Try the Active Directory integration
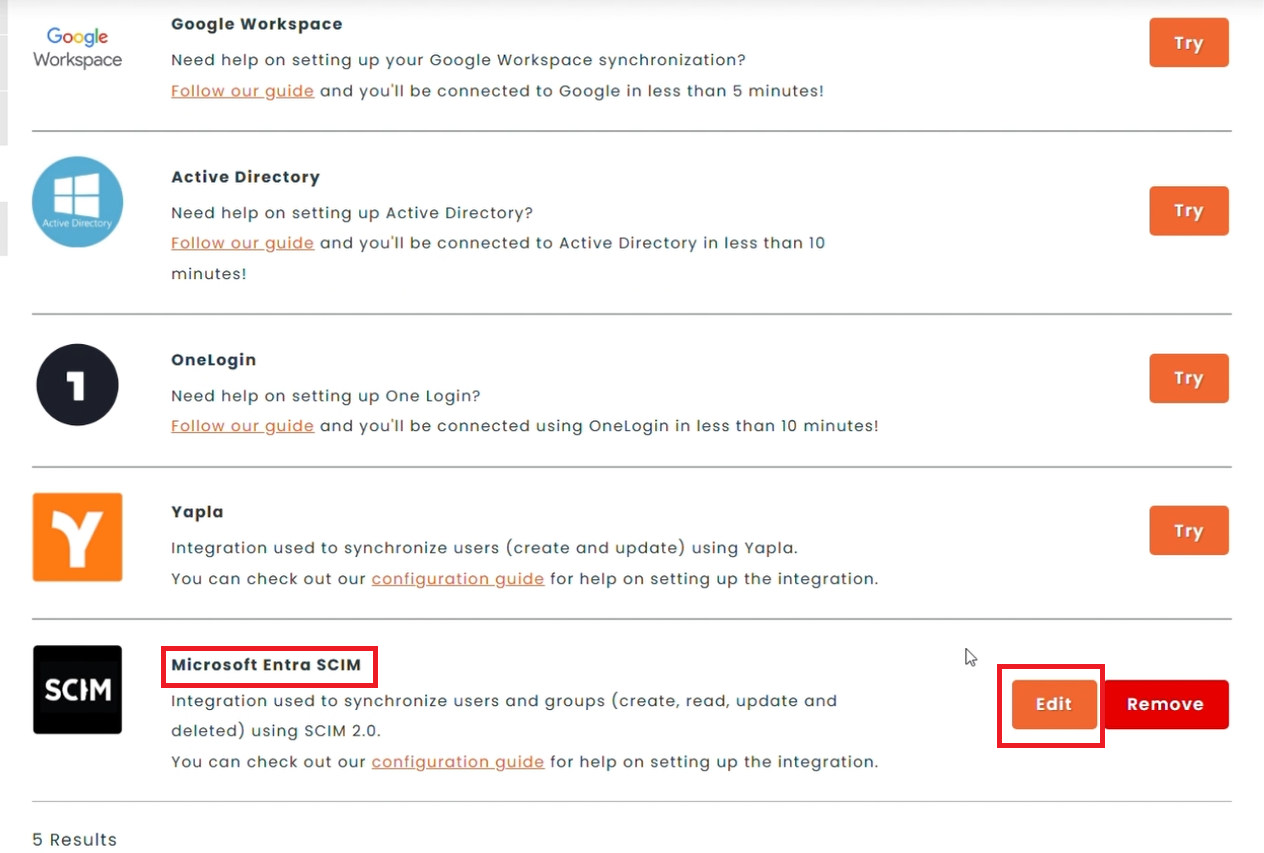The width and height of the screenshot is (1264, 853). tap(1188, 211)
